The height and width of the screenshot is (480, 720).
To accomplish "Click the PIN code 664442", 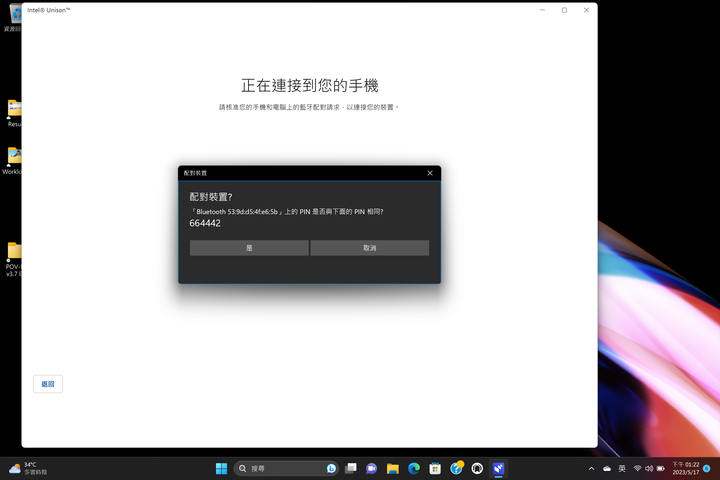I will tap(205, 223).
